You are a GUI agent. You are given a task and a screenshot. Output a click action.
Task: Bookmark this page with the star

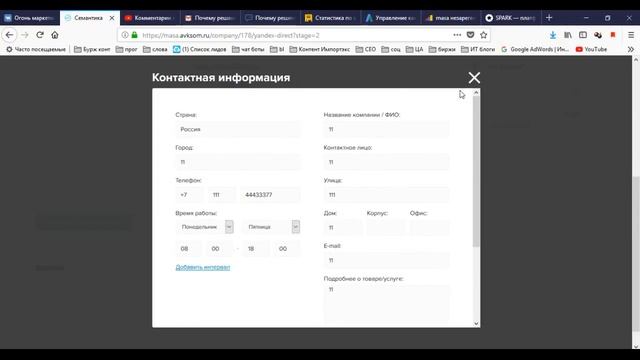pyautogui.click(x=484, y=35)
